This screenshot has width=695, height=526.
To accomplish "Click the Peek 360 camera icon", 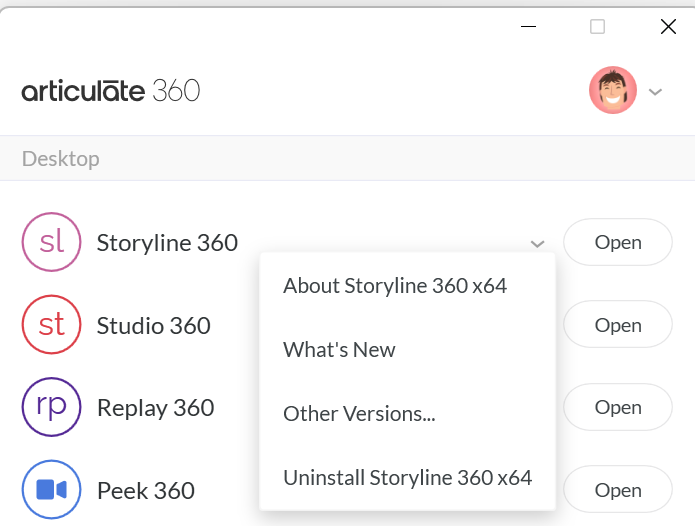I will point(51,489).
